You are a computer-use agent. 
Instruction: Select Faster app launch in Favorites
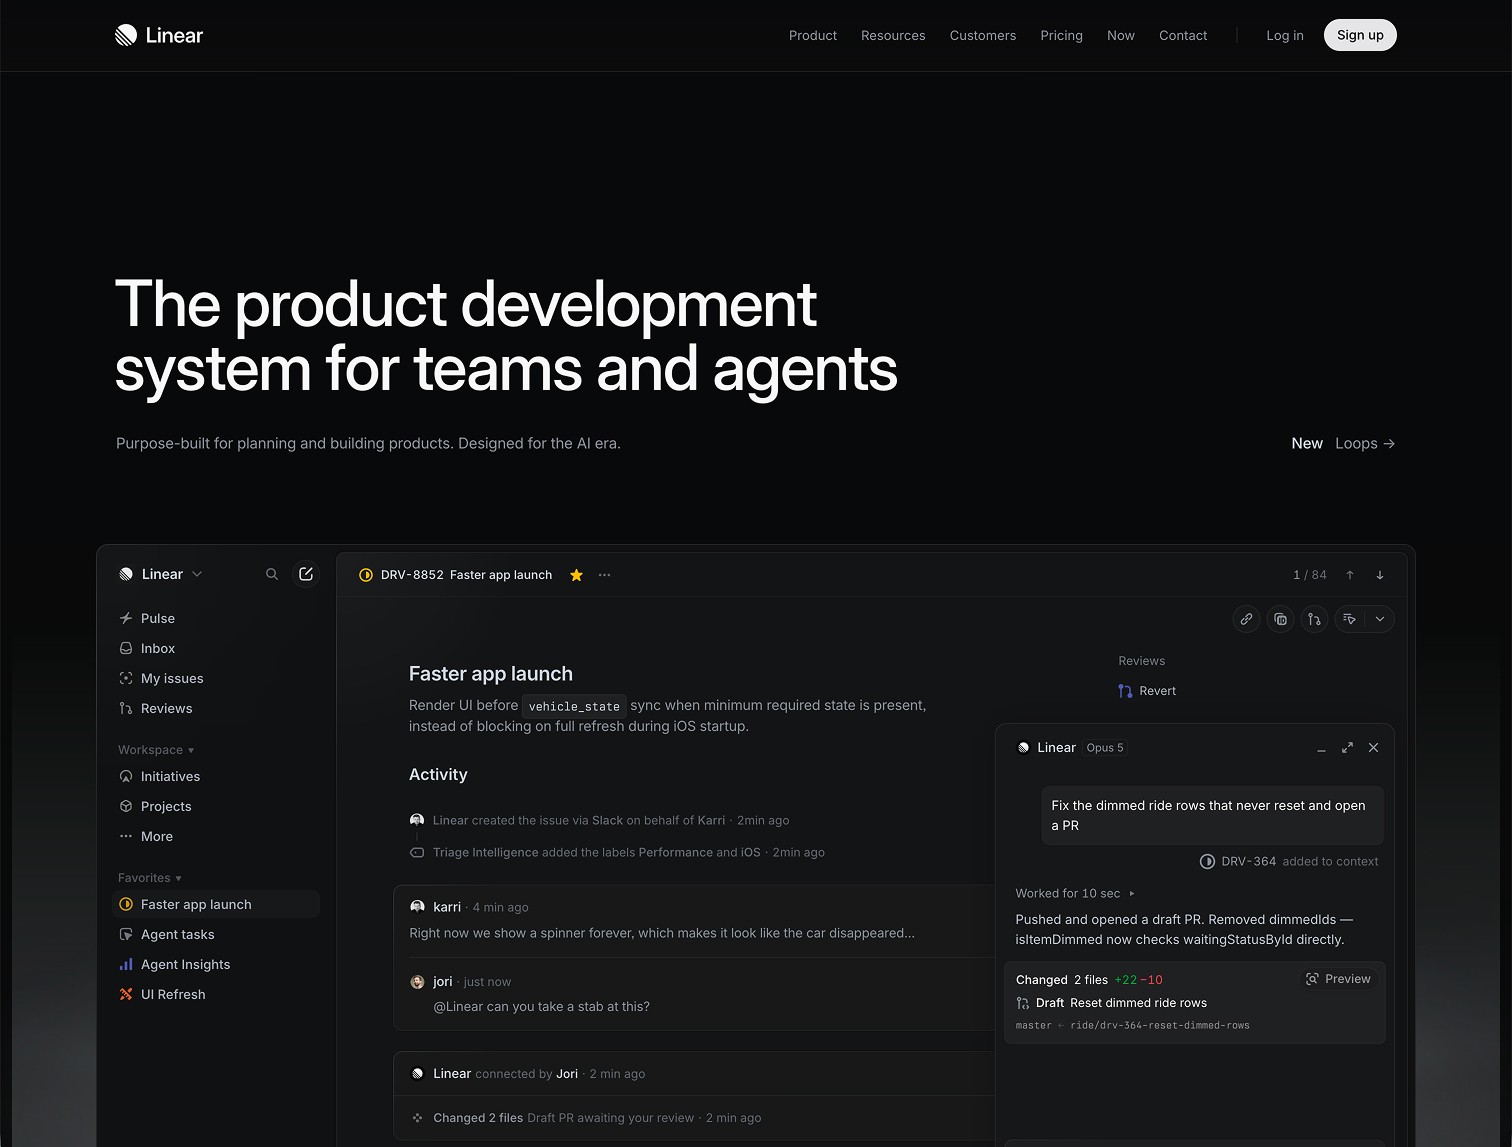[216, 904]
